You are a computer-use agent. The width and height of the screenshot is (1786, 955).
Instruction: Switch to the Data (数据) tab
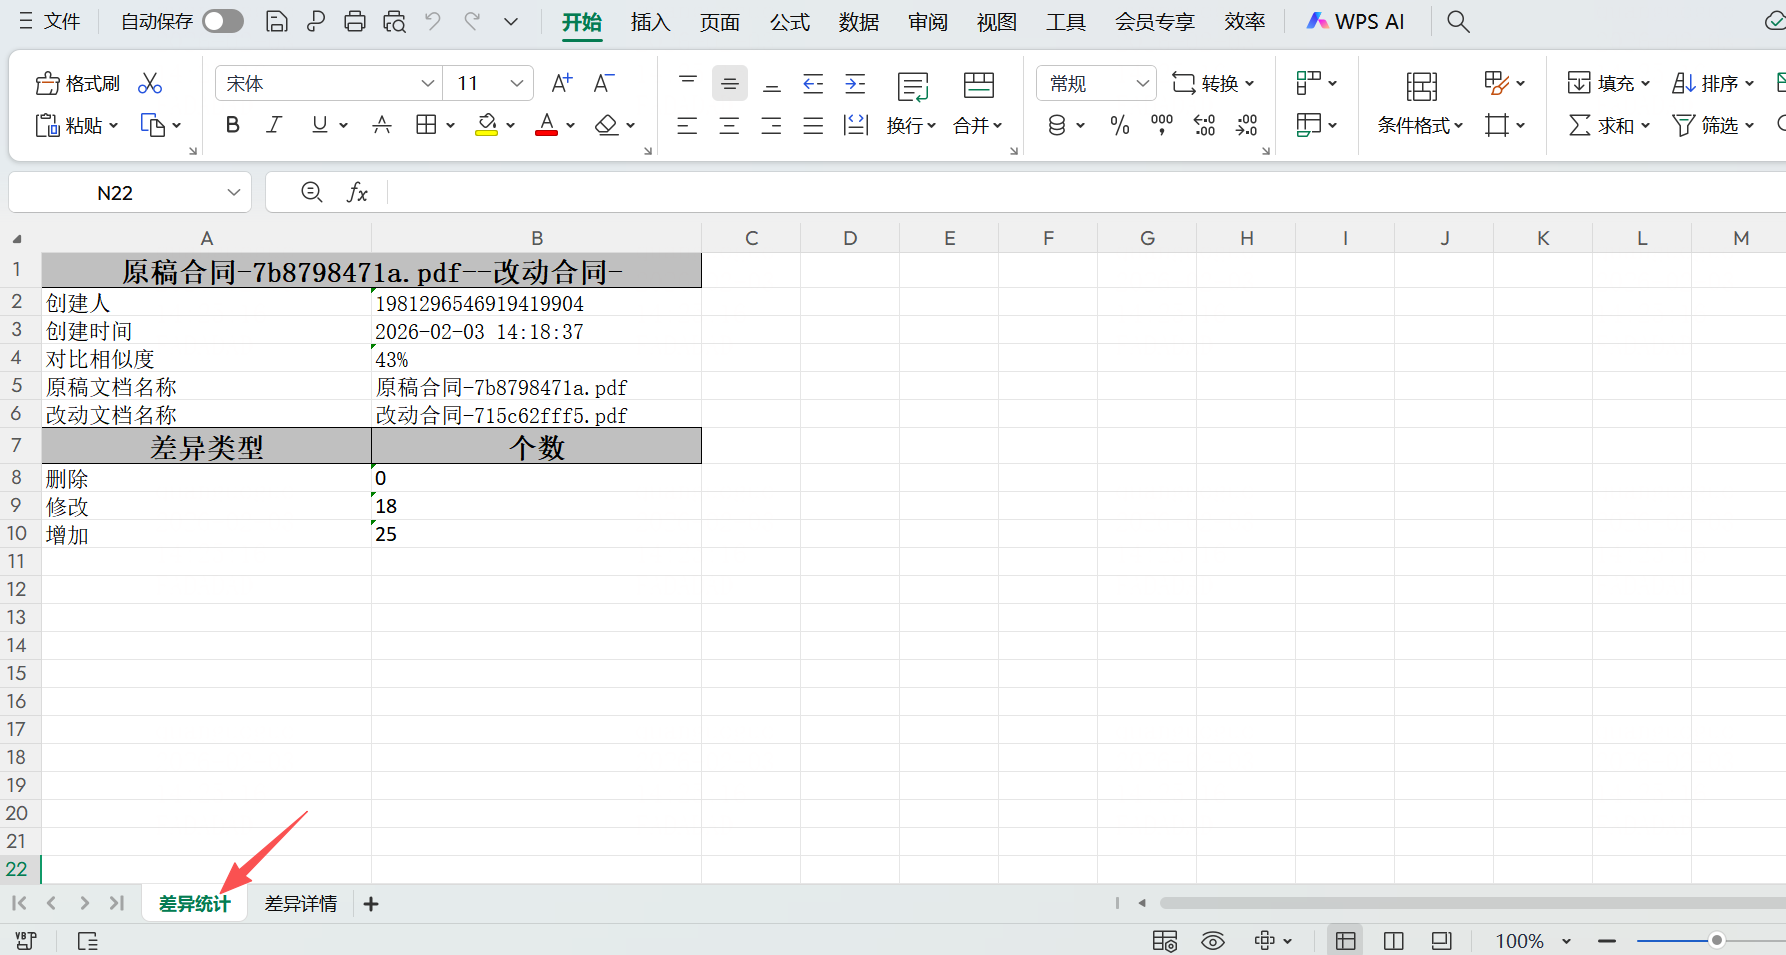tap(859, 22)
